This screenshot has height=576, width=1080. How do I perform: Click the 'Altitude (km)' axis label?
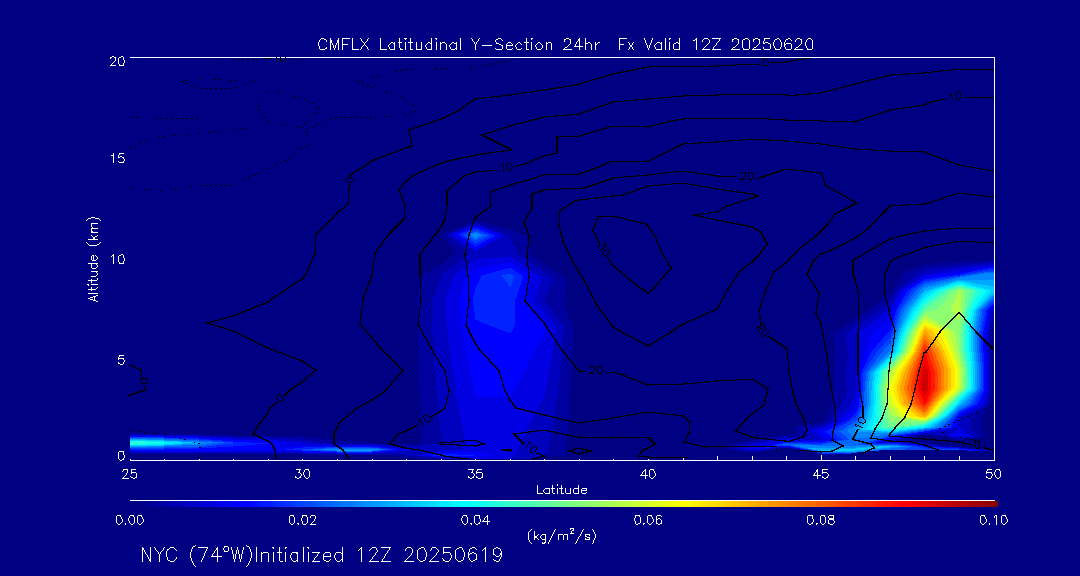click(93, 259)
